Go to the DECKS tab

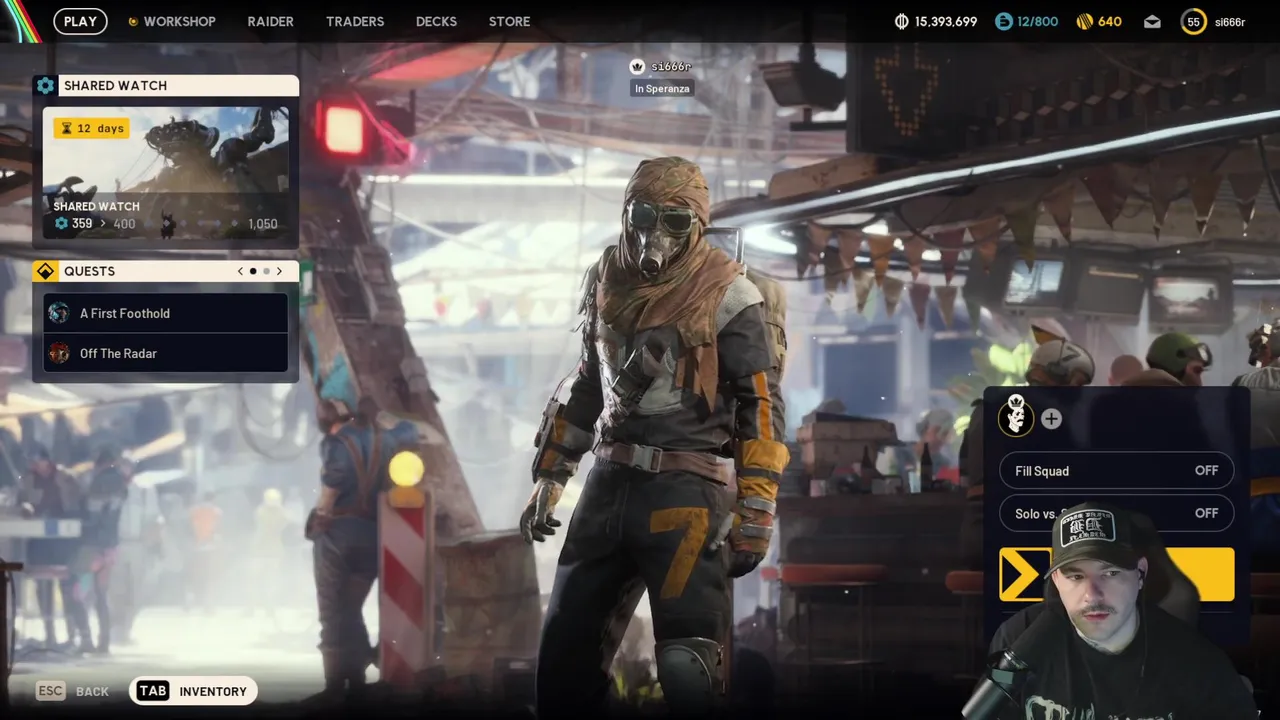point(436,21)
